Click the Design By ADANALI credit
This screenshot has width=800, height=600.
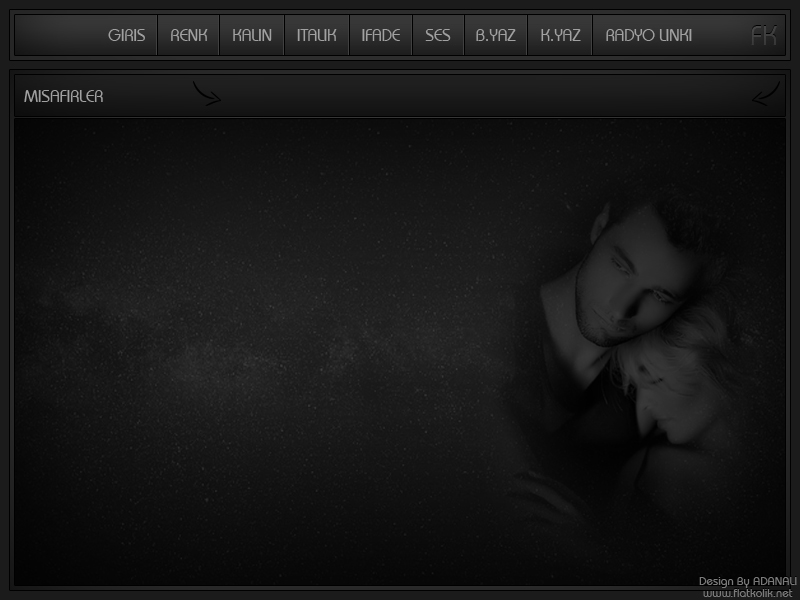tap(747, 581)
